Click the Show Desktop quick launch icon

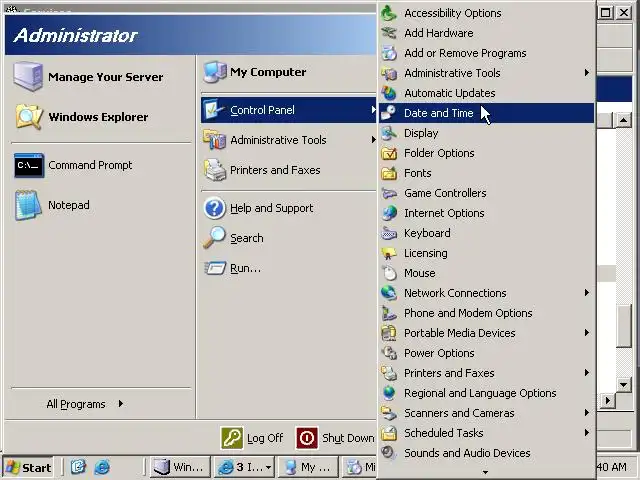(x=78, y=467)
